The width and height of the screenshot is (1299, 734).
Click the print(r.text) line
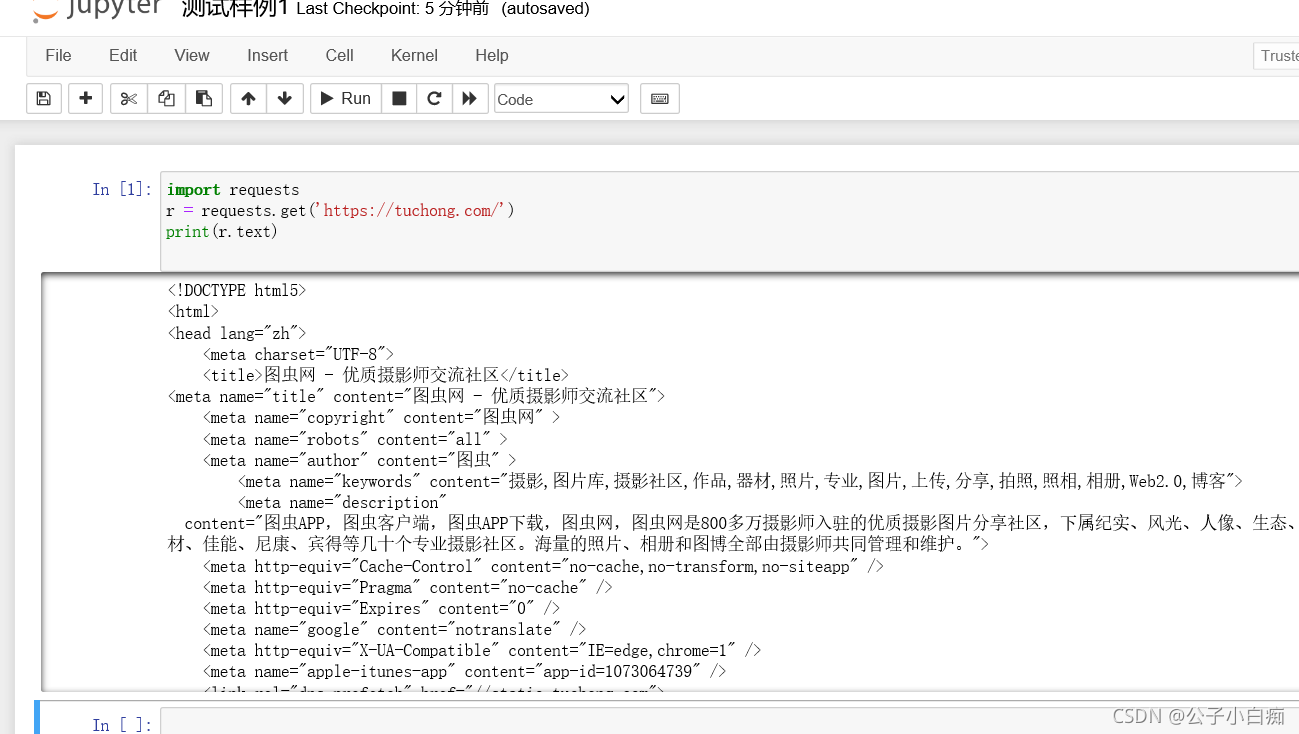222,231
